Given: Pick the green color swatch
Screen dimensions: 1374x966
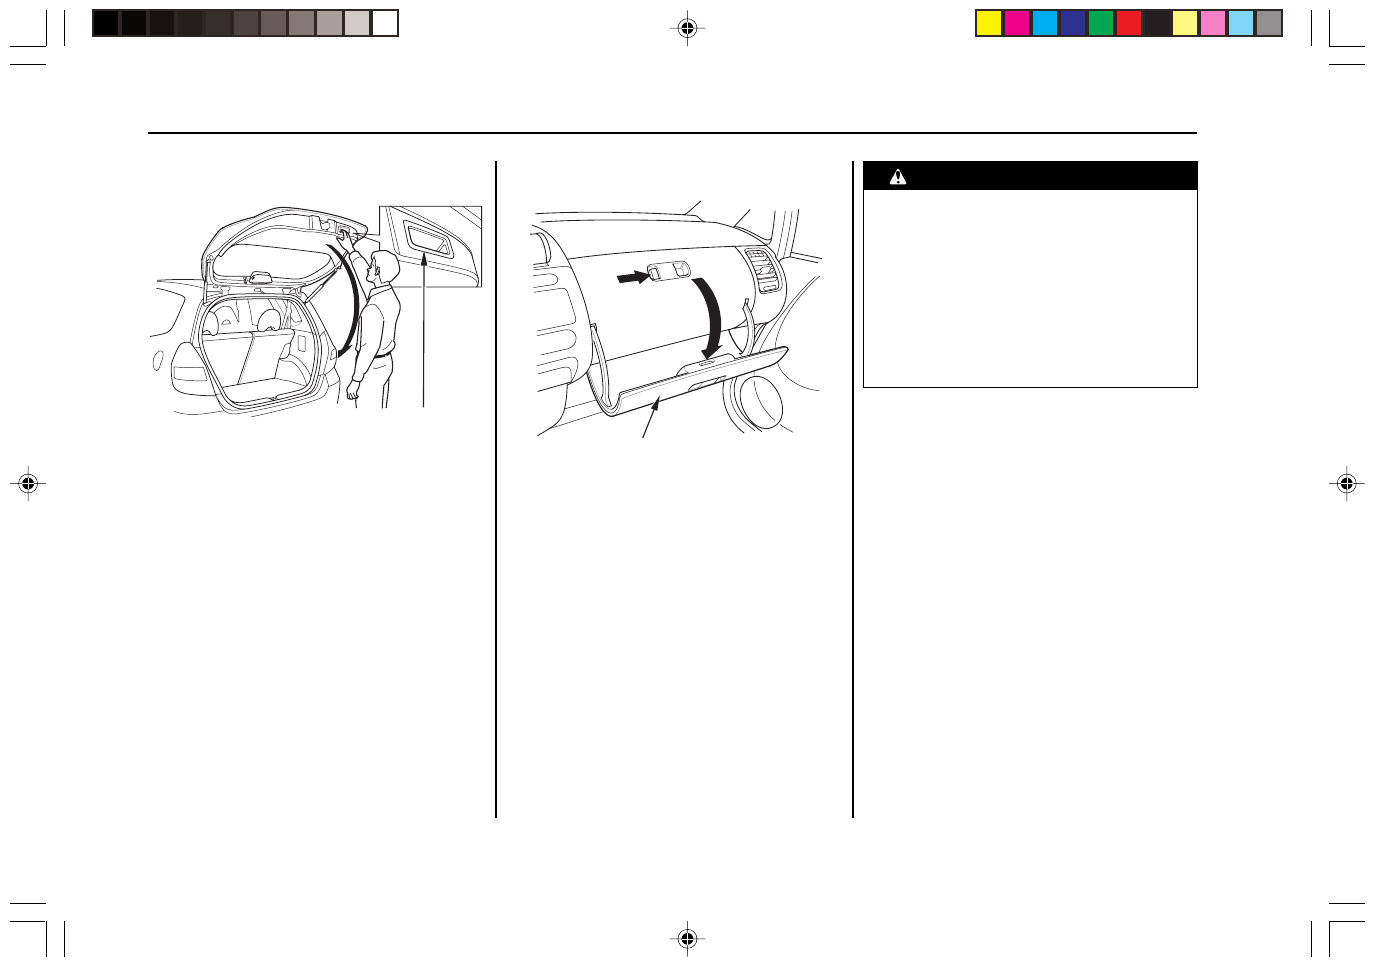Looking at the screenshot, I should tap(1101, 24).
